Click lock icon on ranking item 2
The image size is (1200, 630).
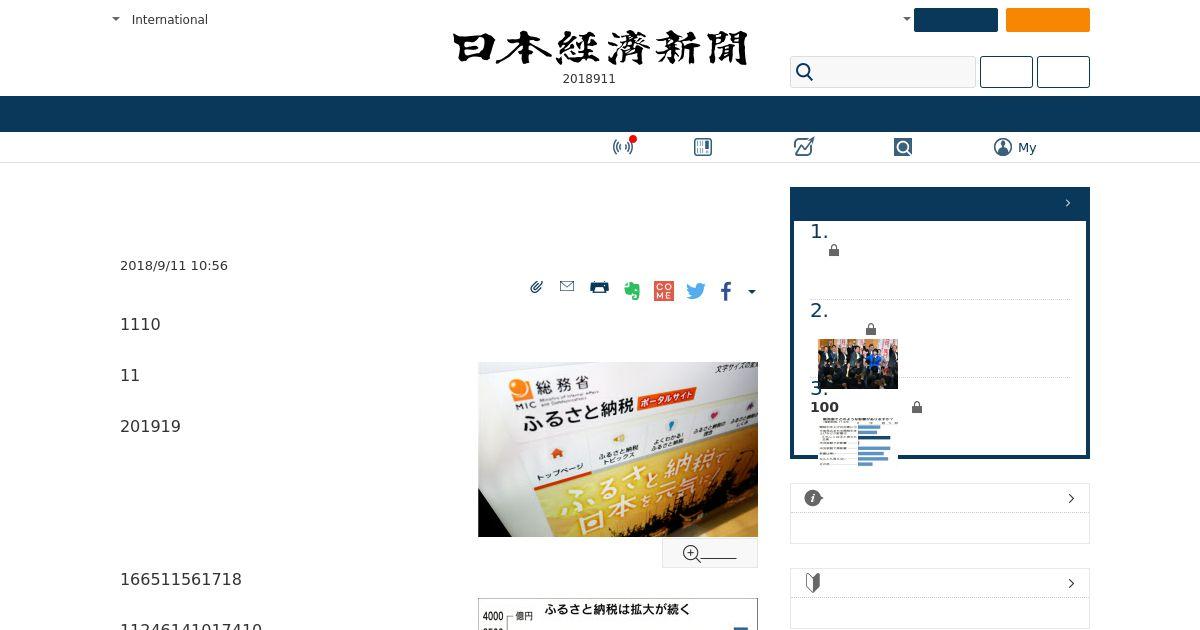(x=871, y=330)
